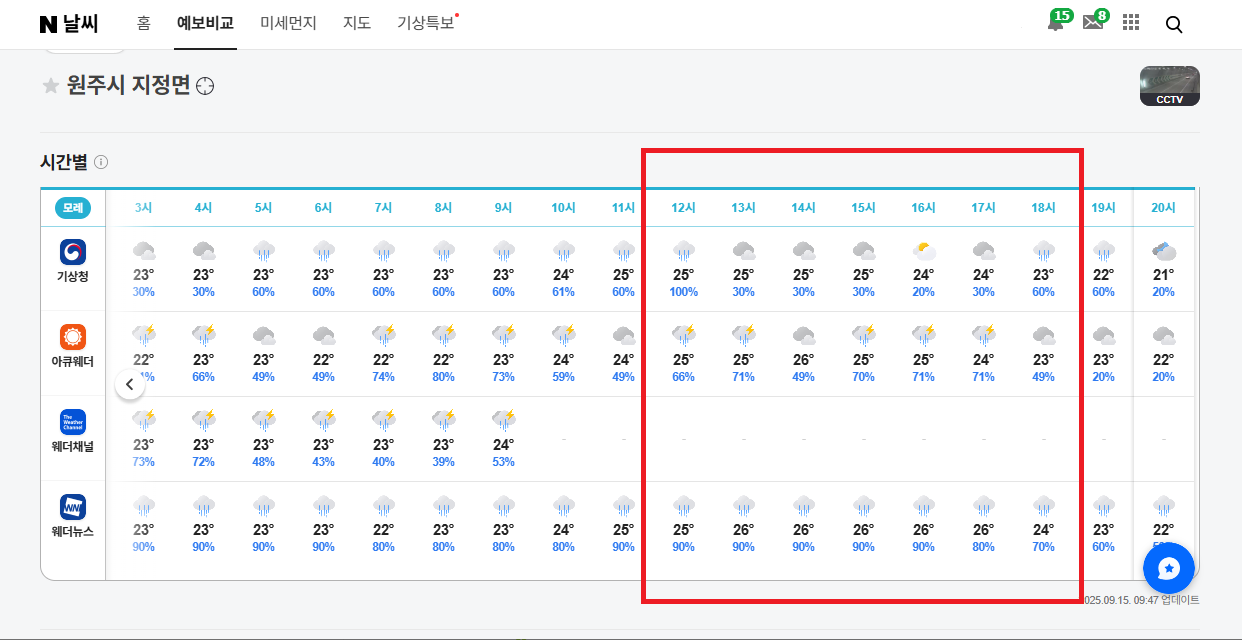The image size is (1242, 640).
Task: Go to the 기상특보 tab
Action: pos(426,23)
